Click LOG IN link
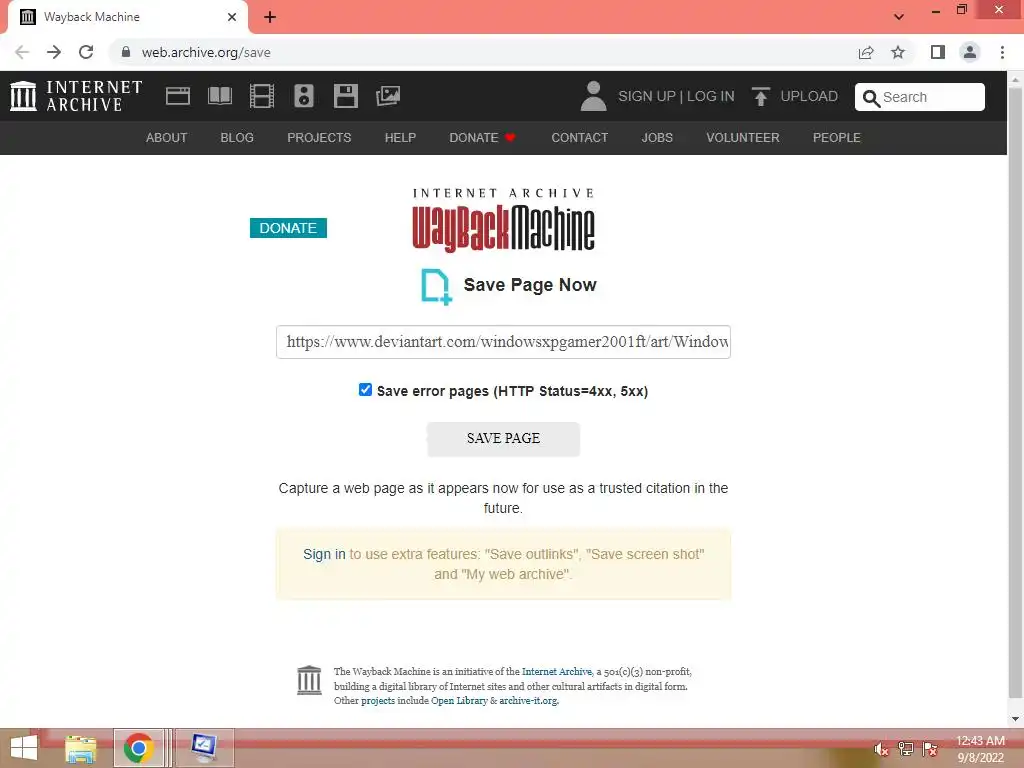 tap(711, 97)
